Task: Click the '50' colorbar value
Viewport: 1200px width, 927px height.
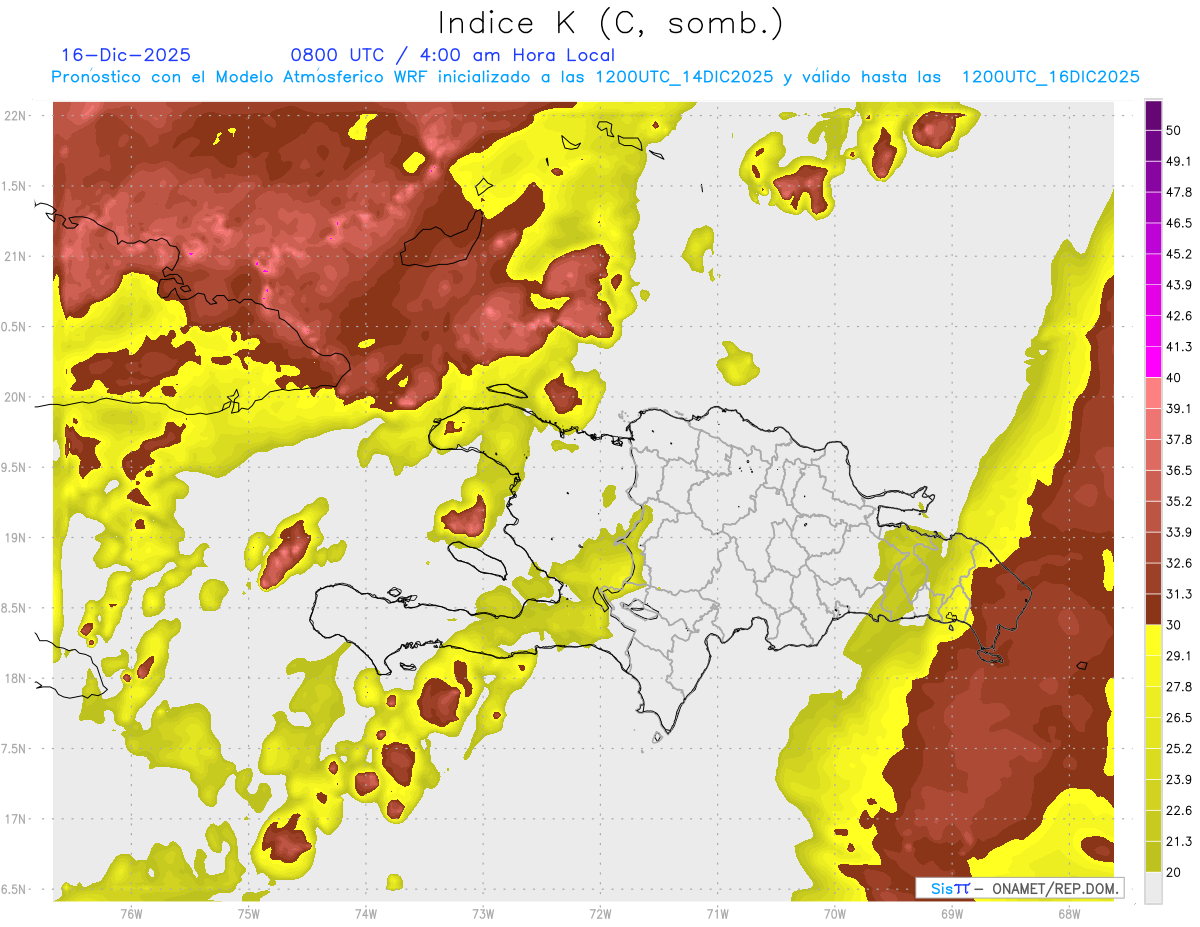Action: 1175,131
